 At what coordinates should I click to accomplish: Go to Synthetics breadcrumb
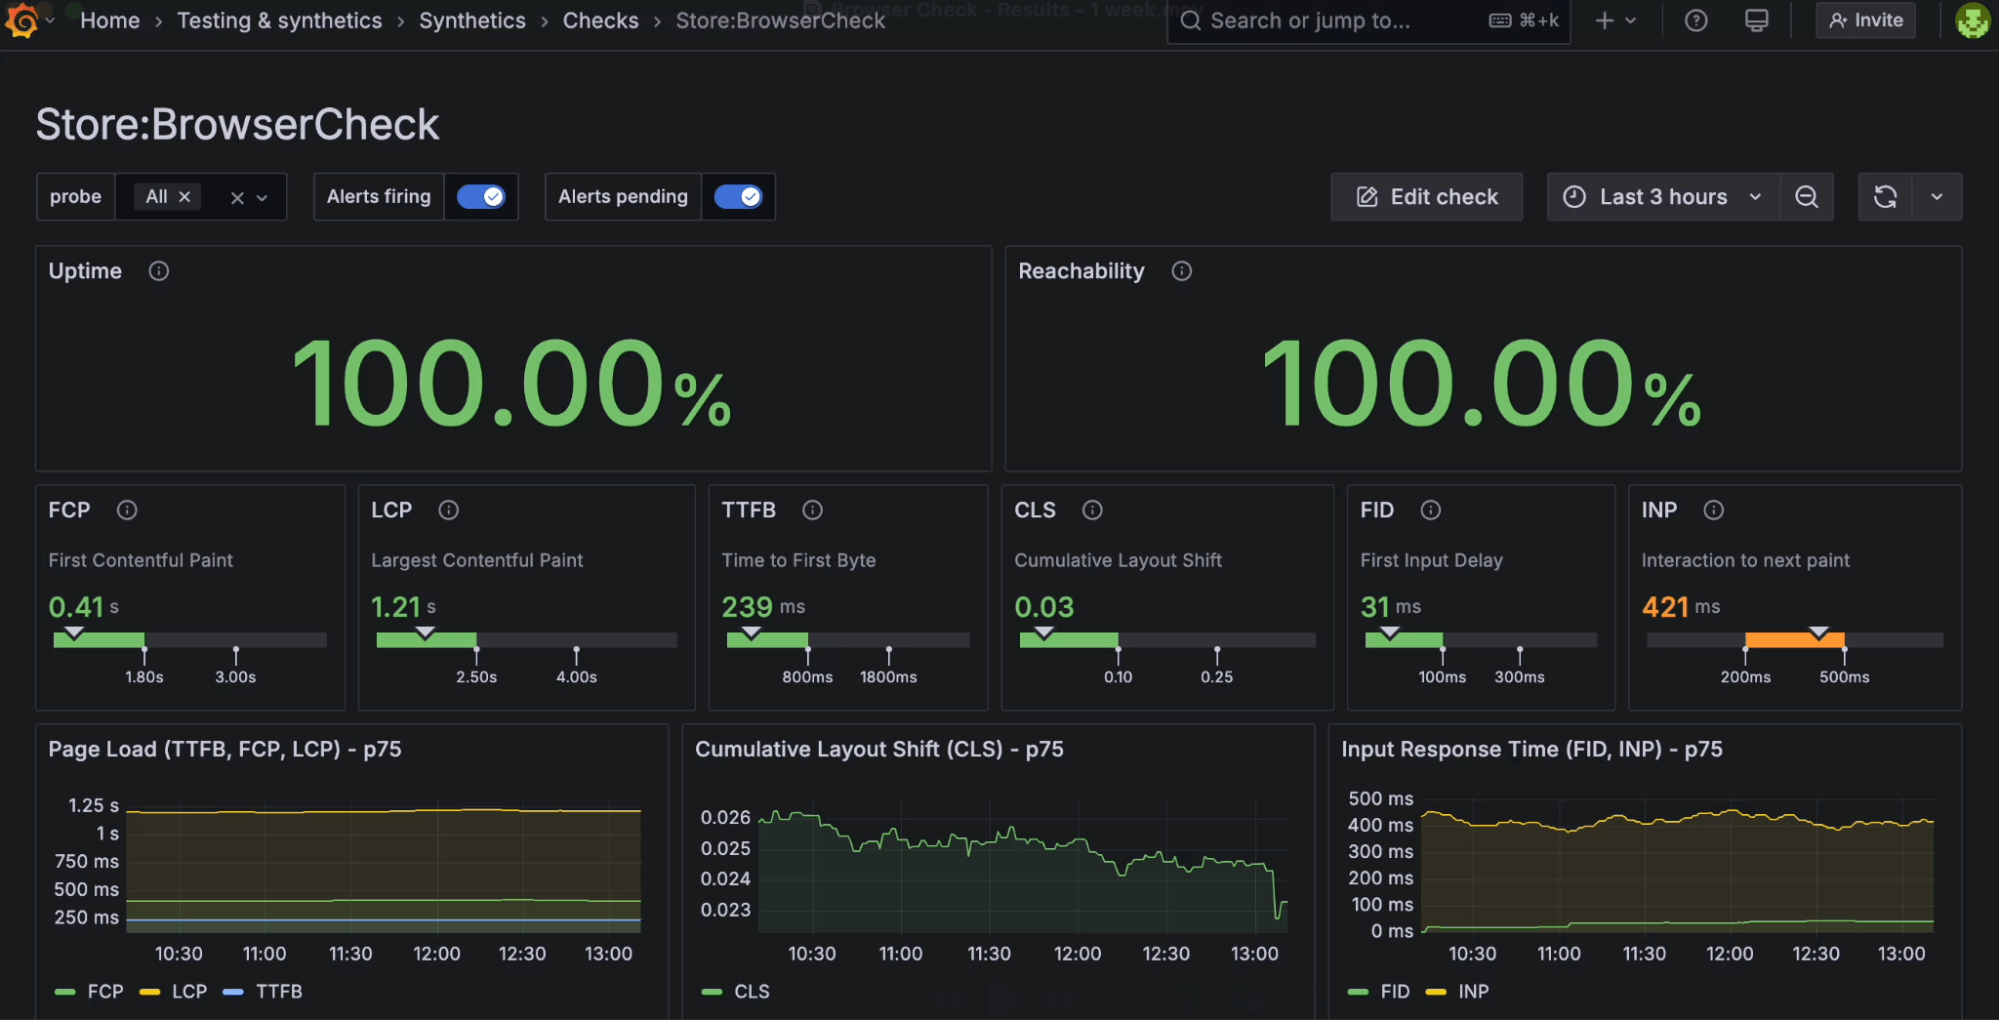point(472,21)
